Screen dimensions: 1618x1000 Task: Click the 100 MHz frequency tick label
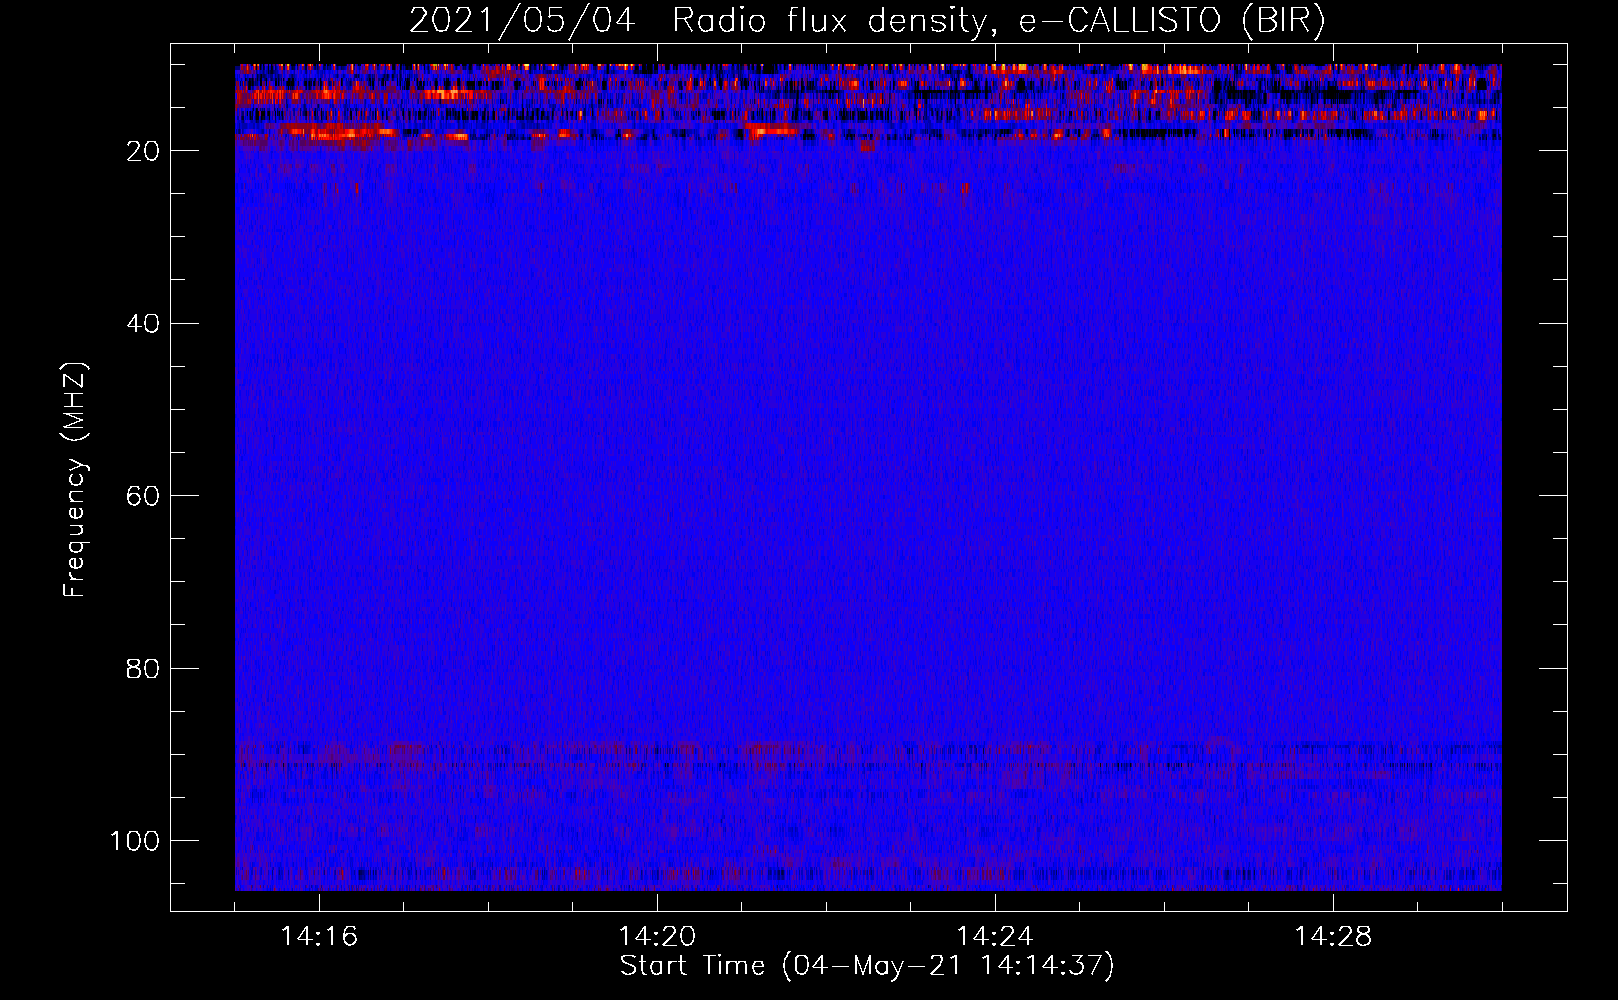135,841
